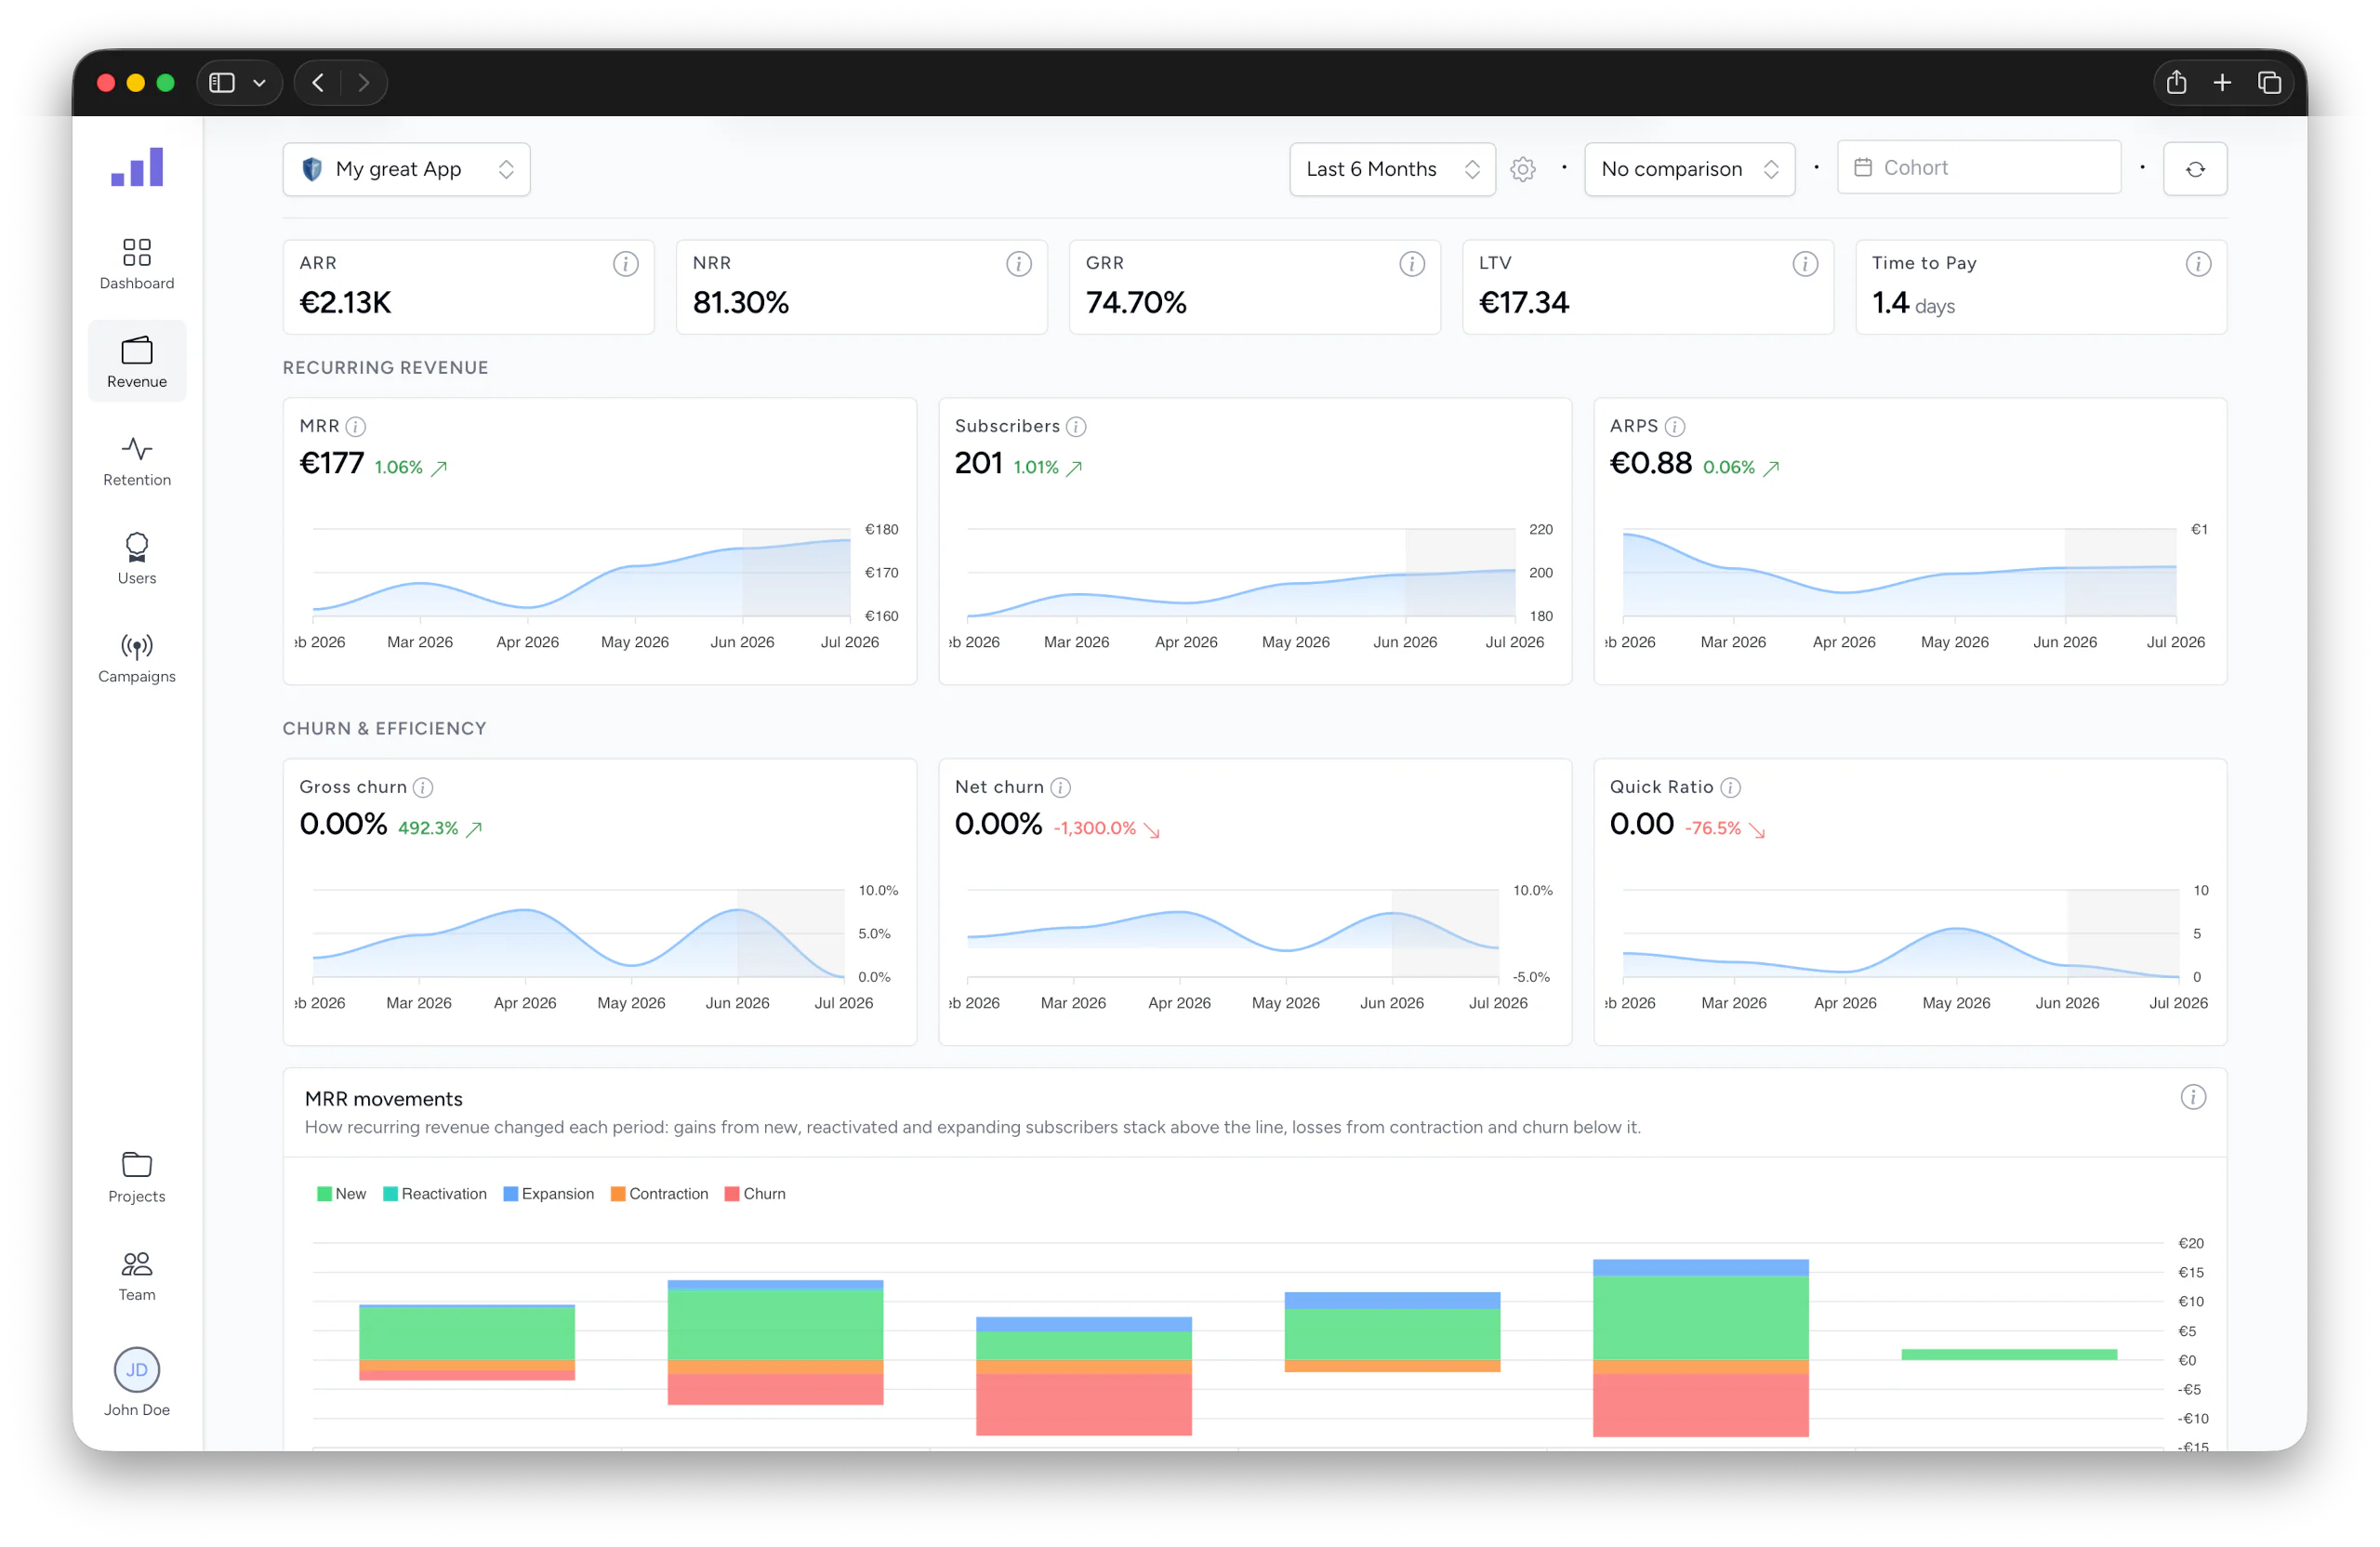2380x1547 pixels.
Task: Click the LTV €17.34 value
Action: click(1524, 302)
